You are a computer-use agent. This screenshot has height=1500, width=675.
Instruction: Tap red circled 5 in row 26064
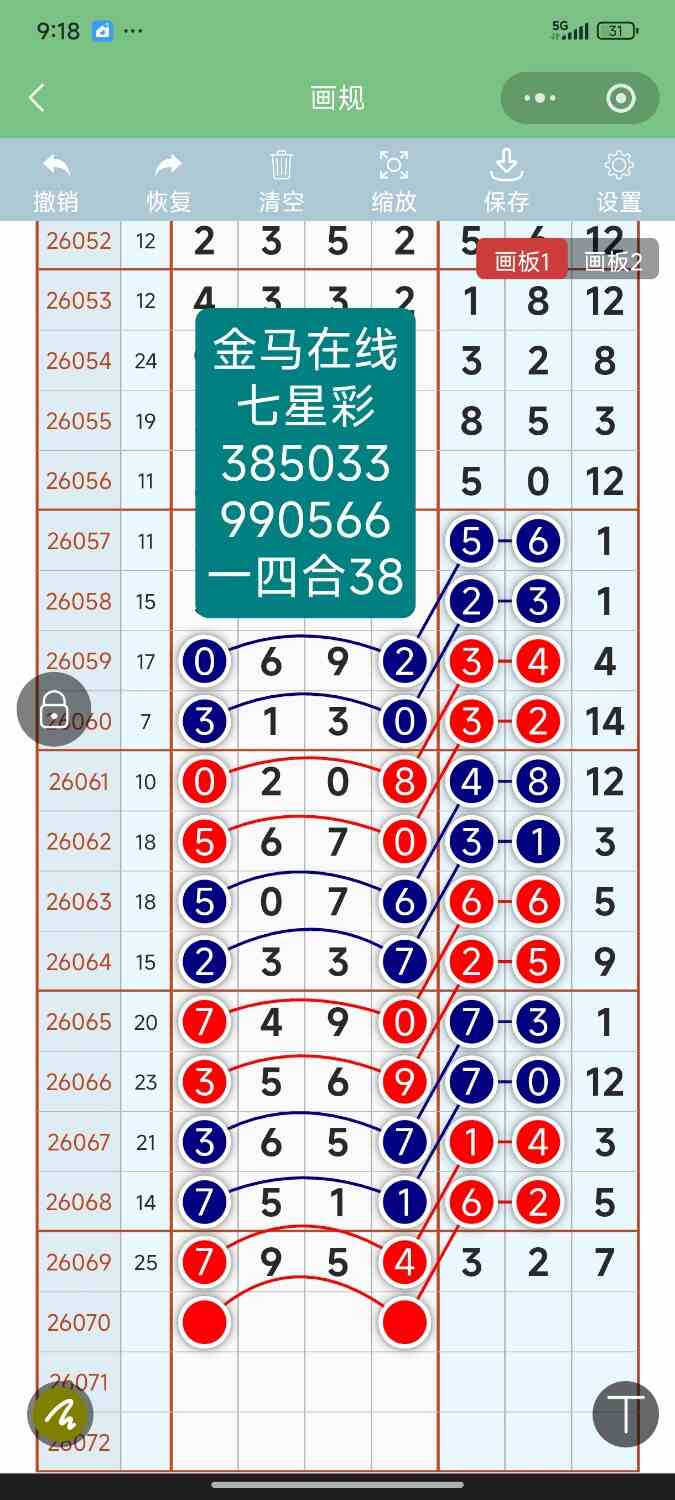pyautogui.click(x=538, y=962)
